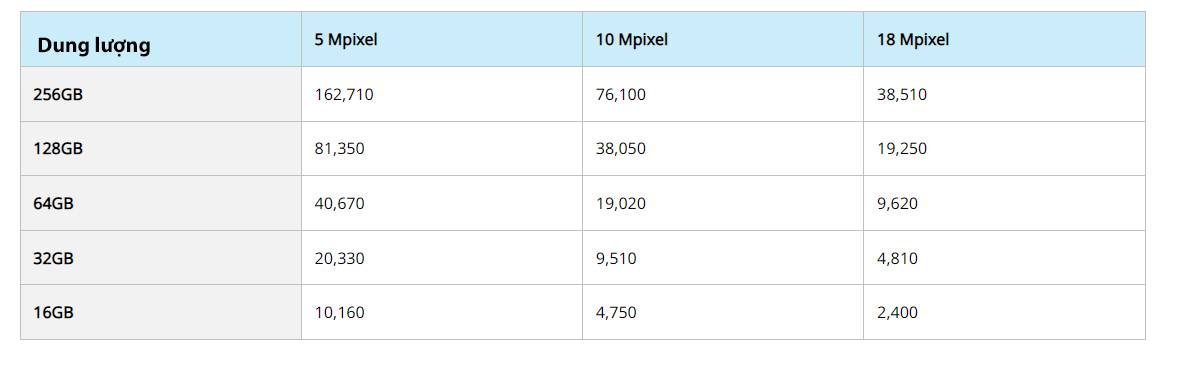Image resolution: width=1183 pixels, height=369 pixels.
Task: Click the 4,810 value cell
Action: [x=1004, y=258]
